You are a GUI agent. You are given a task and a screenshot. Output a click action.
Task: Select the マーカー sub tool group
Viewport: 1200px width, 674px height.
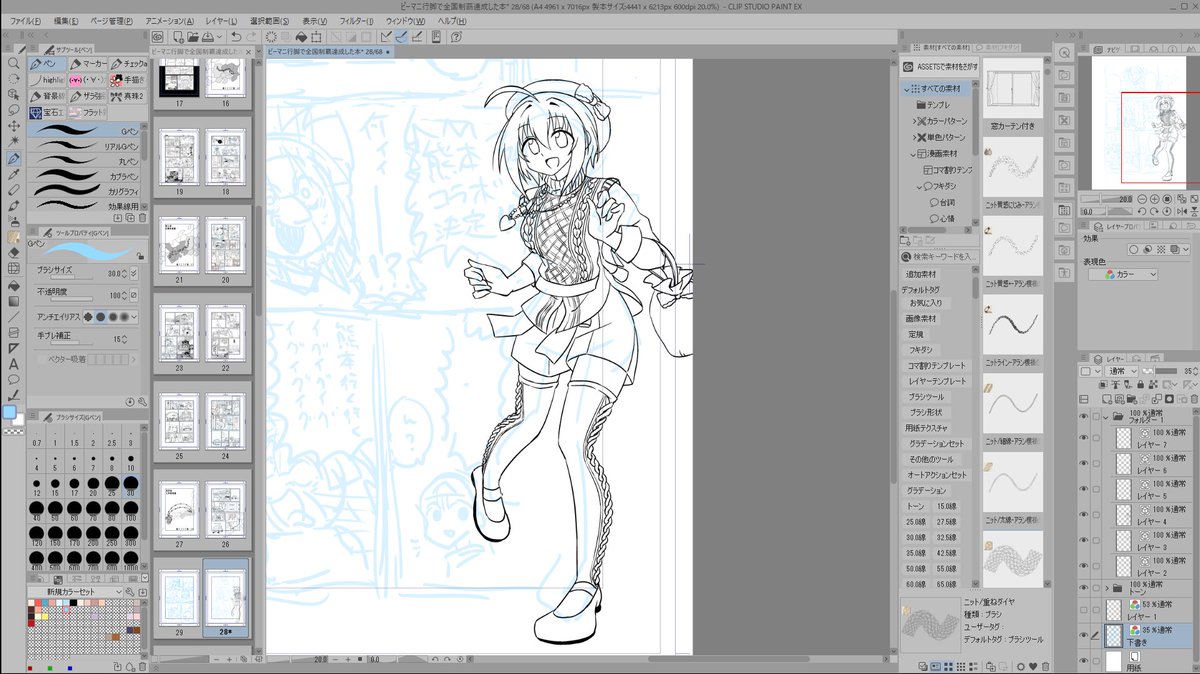(88, 64)
